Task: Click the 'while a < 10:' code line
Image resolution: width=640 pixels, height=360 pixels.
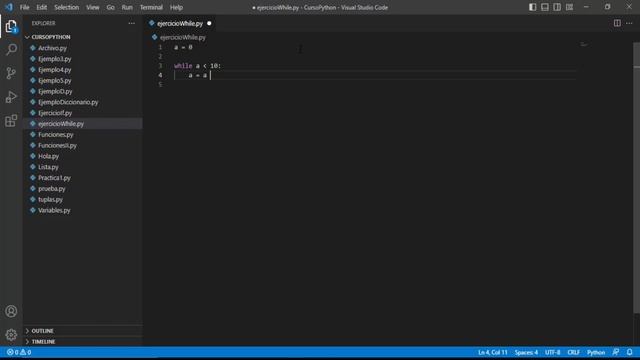Action: [197, 66]
